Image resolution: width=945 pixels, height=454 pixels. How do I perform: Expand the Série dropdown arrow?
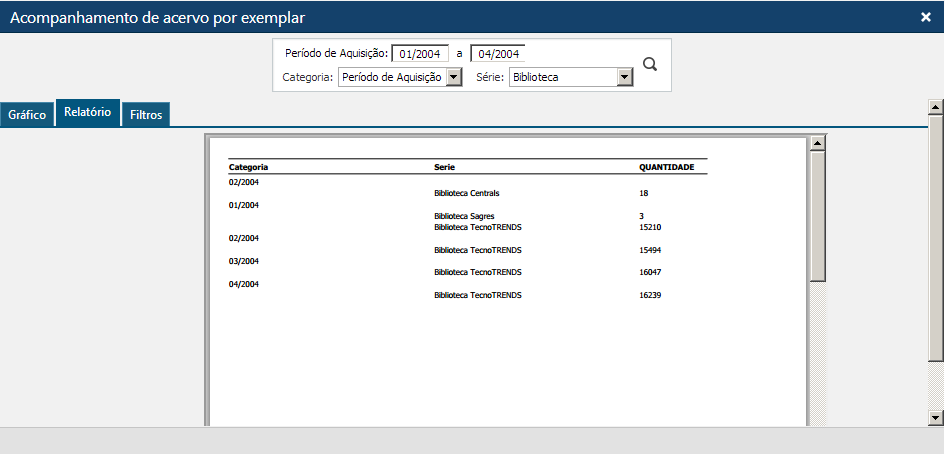(x=625, y=77)
